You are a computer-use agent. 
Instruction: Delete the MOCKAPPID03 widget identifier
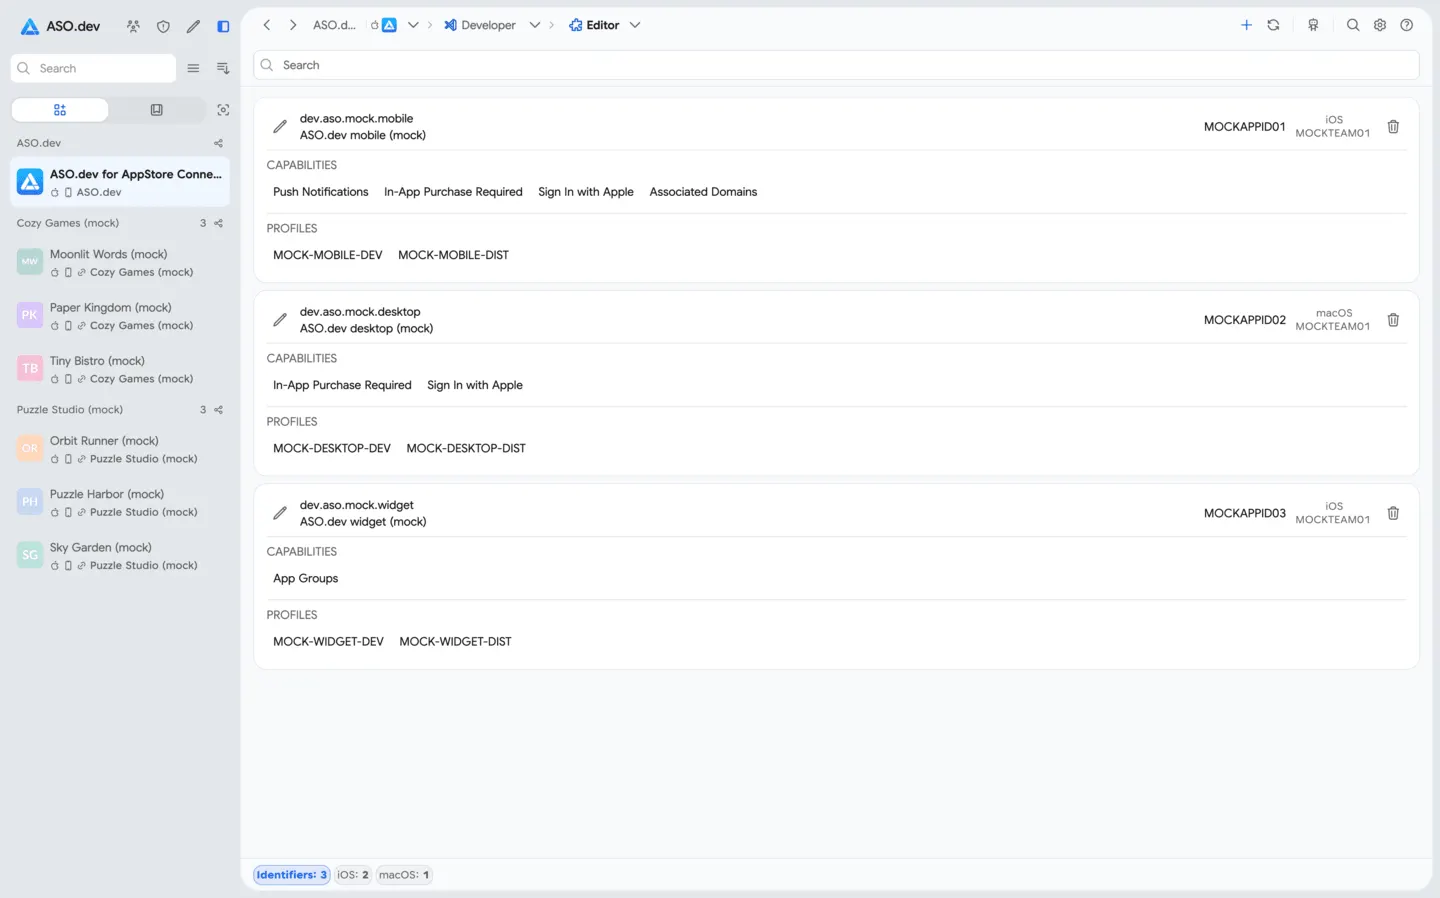(x=1393, y=513)
